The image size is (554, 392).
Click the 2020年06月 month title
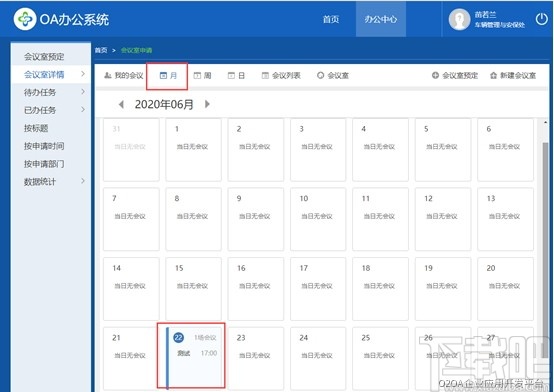click(164, 104)
